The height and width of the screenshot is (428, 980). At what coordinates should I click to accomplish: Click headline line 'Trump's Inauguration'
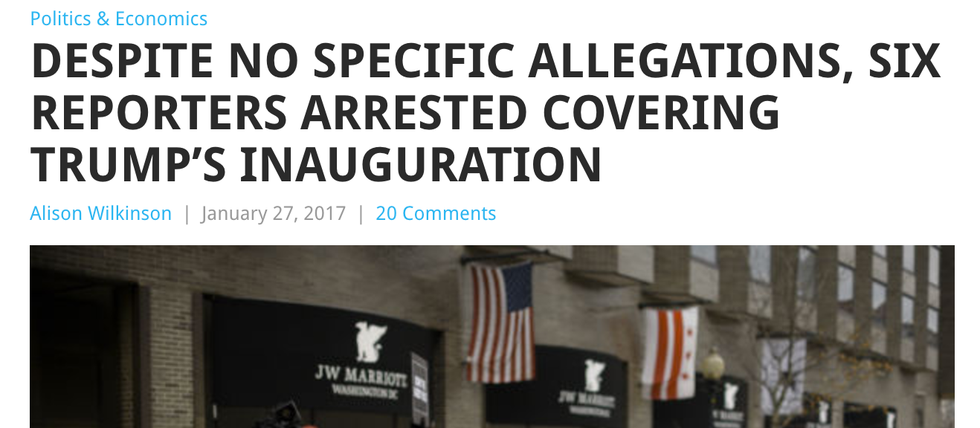(316, 165)
